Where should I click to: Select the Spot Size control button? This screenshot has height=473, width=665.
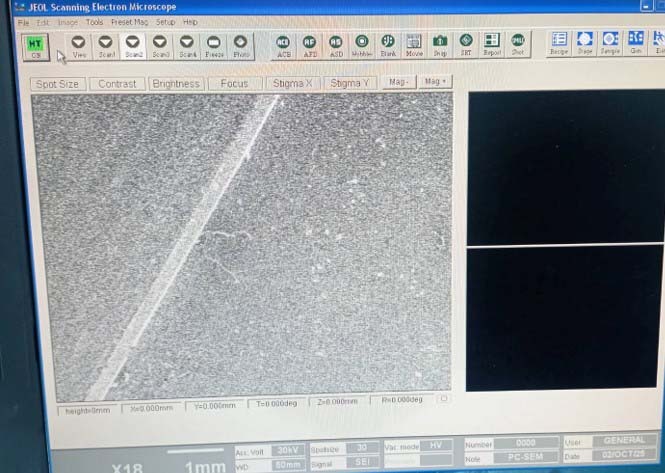57,84
